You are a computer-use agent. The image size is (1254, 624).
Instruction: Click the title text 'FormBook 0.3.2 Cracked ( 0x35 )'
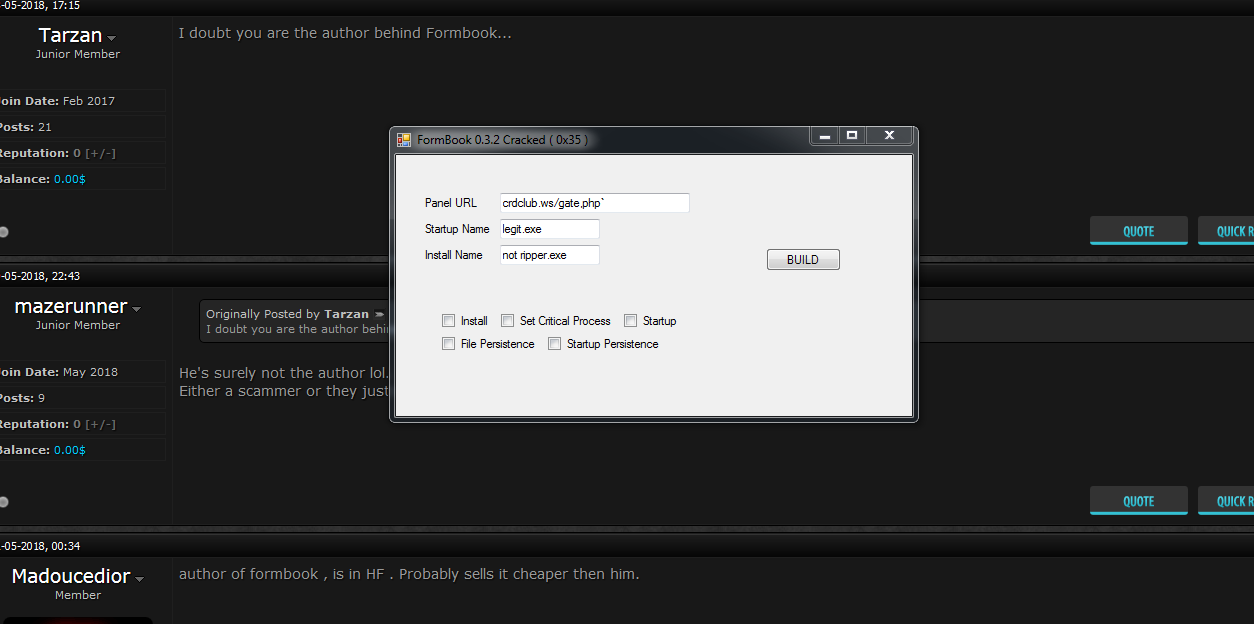click(502, 140)
